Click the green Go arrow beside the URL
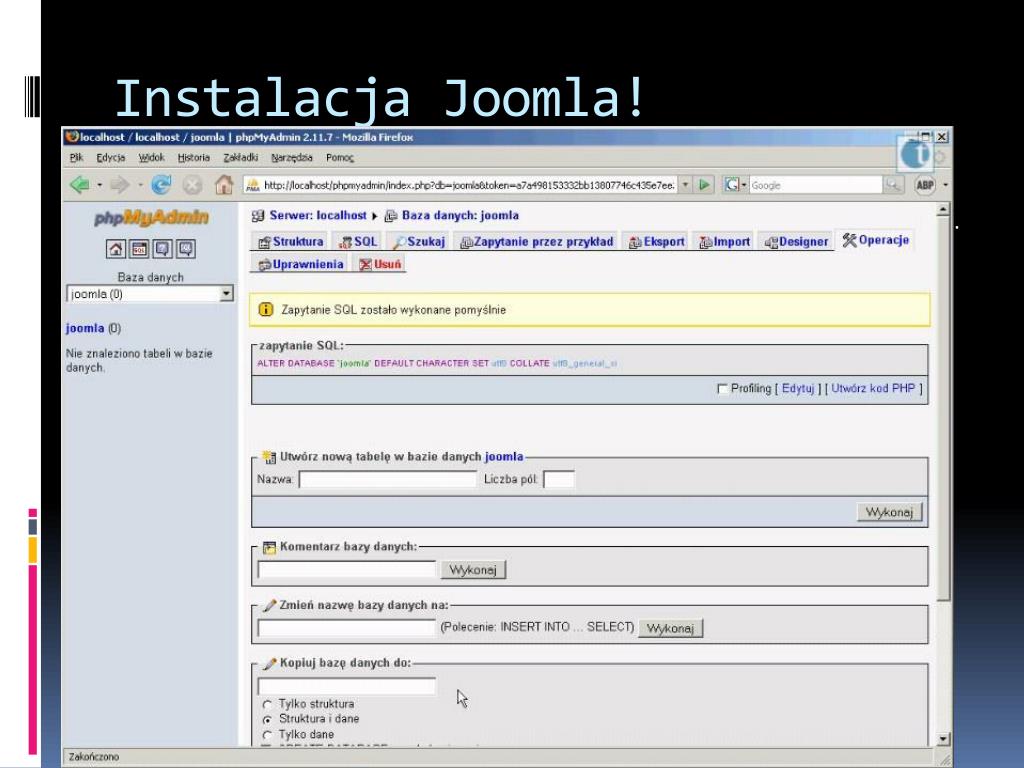This screenshot has width=1024, height=768. (x=704, y=185)
